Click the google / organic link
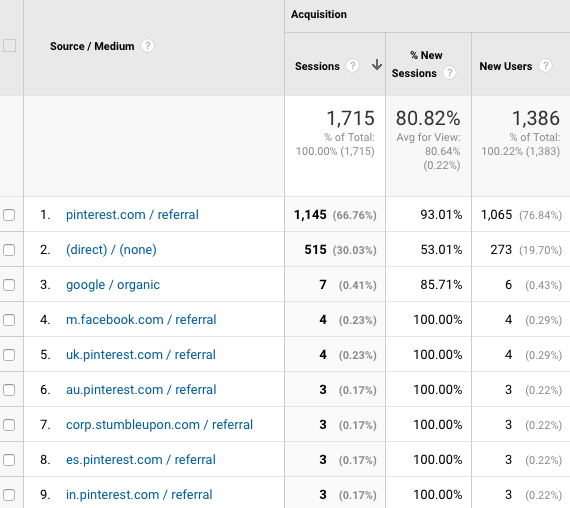Image resolution: width=570 pixels, height=508 pixels. click(113, 285)
